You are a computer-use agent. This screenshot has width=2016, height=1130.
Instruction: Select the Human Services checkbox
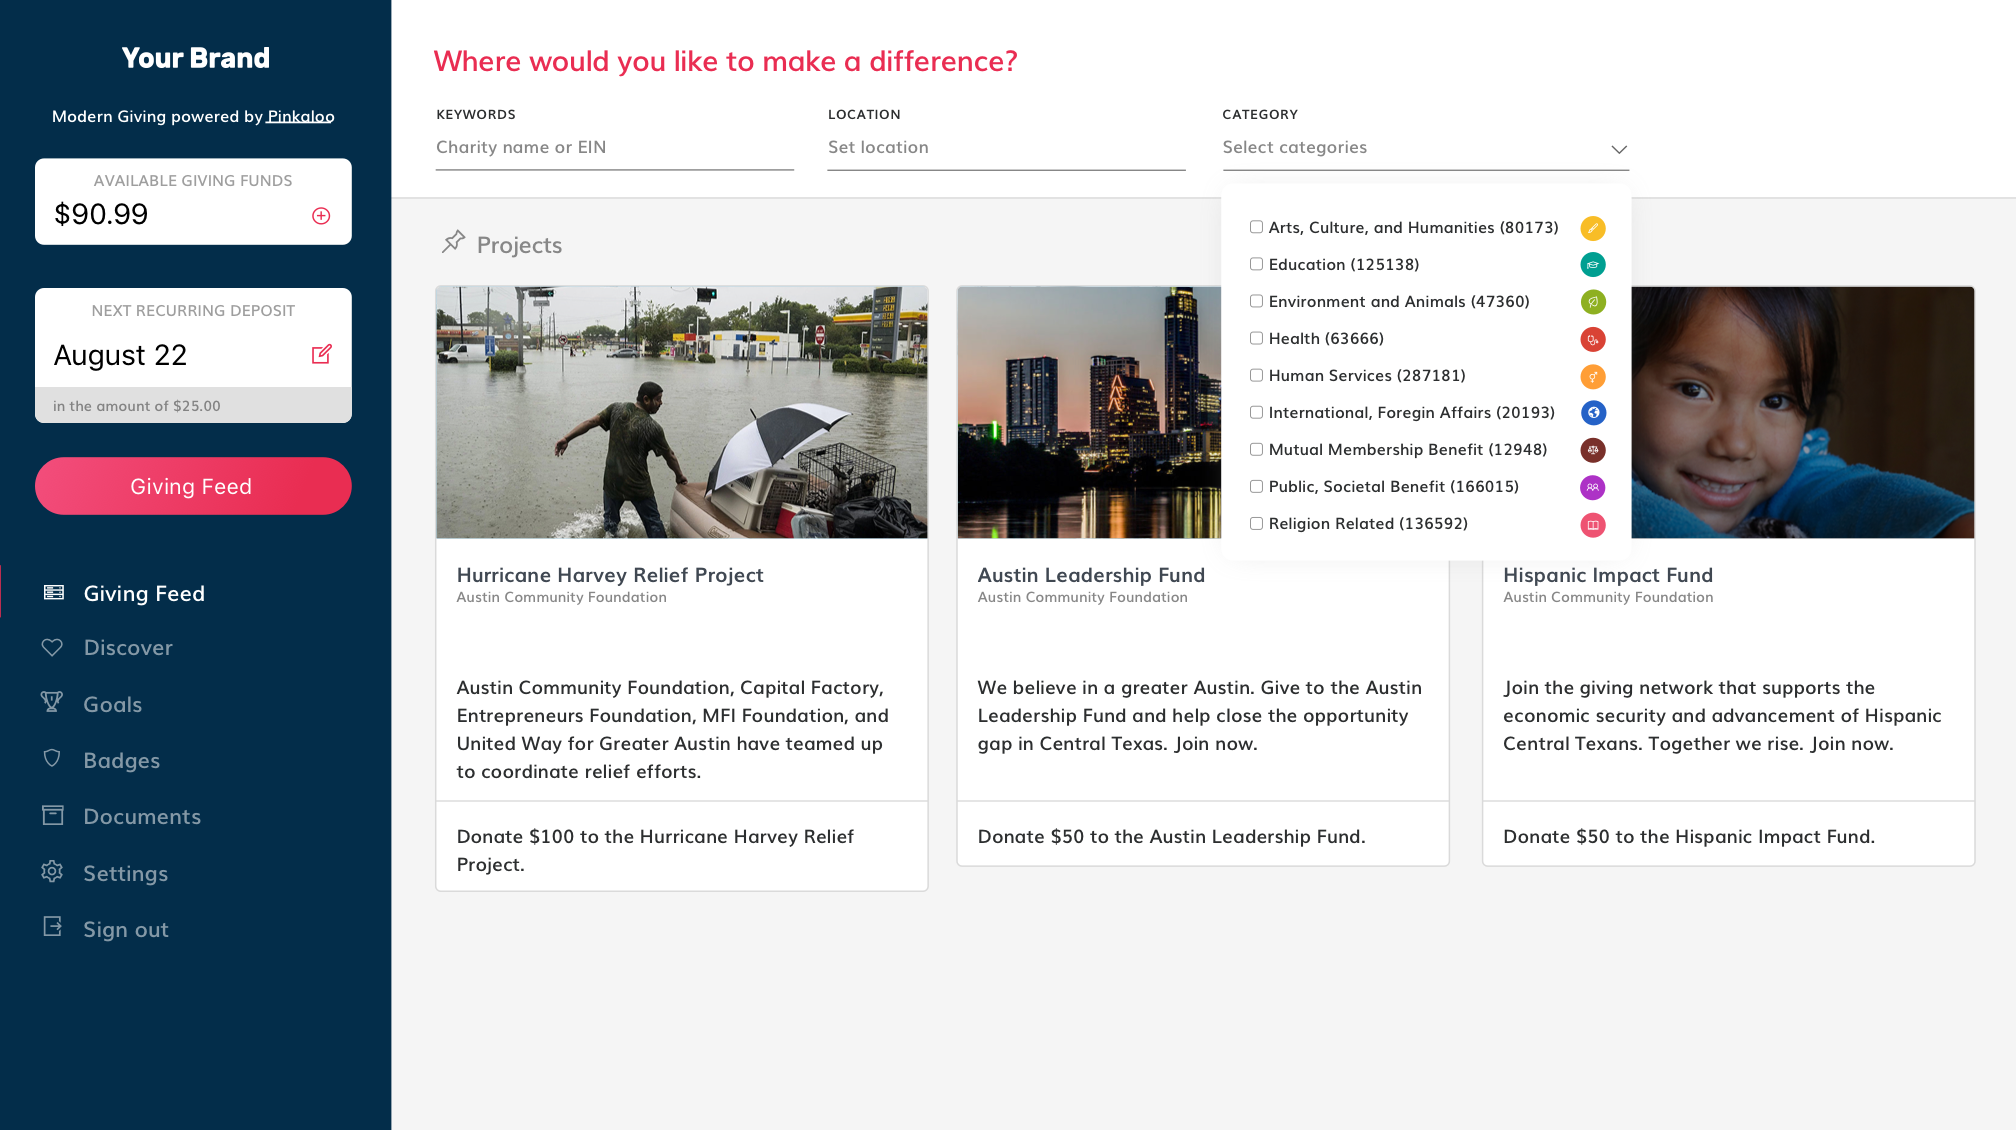[1256, 375]
